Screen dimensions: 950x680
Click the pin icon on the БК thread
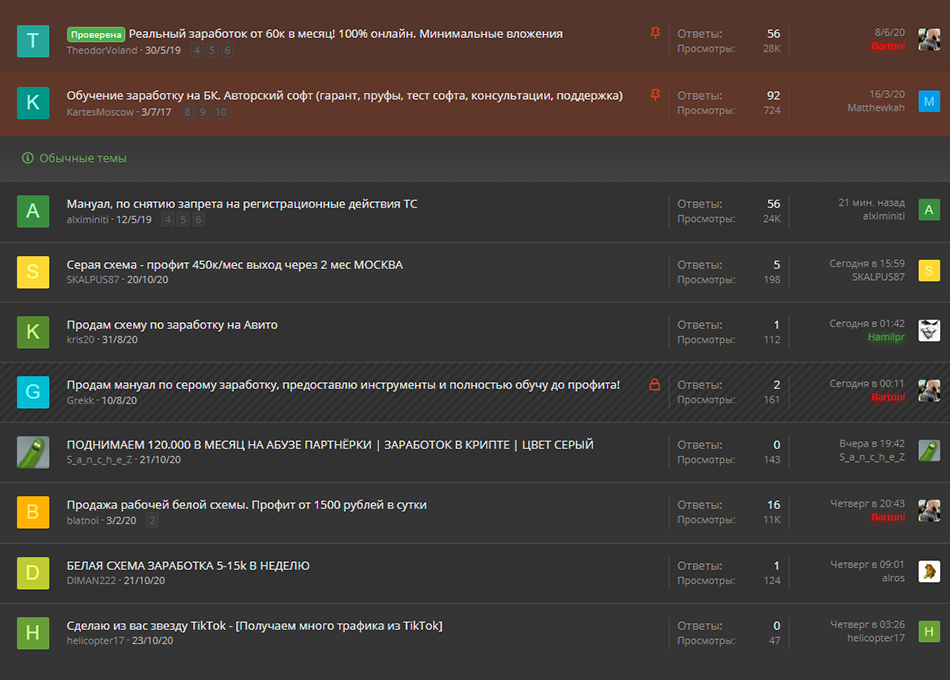point(655,95)
